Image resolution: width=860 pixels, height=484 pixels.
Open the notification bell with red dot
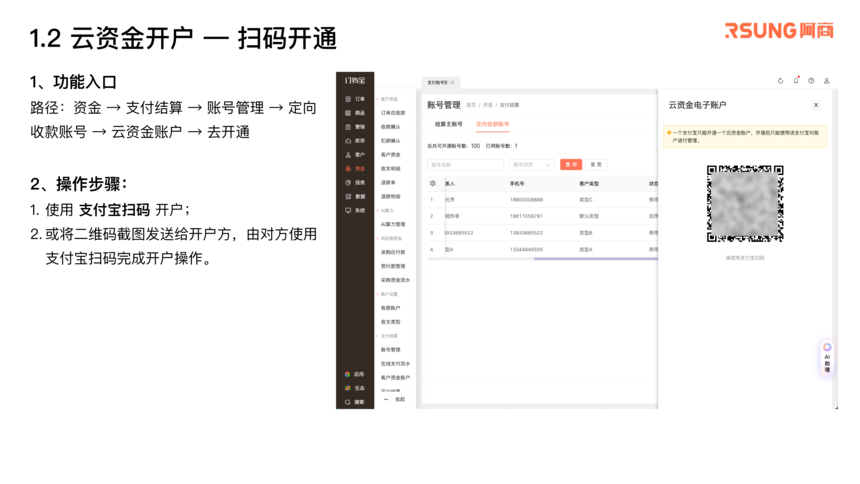click(796, 81)
